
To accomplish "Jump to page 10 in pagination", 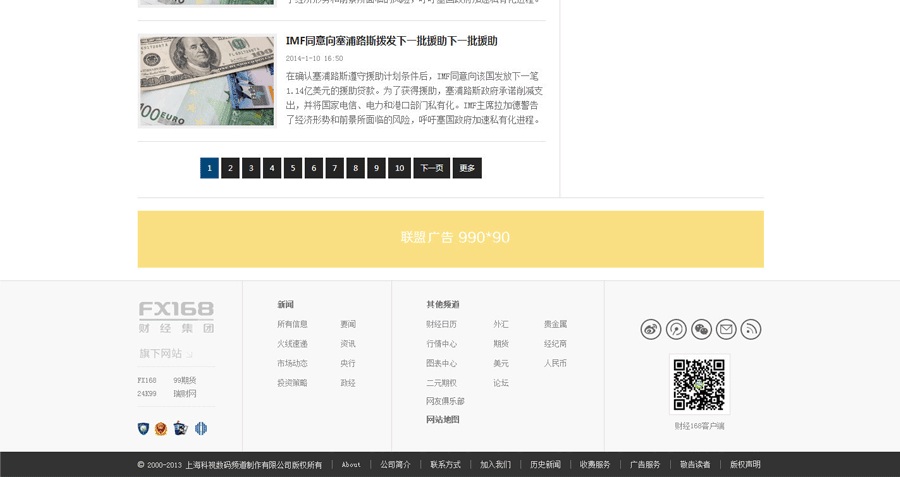I will (x=399, y=168).
